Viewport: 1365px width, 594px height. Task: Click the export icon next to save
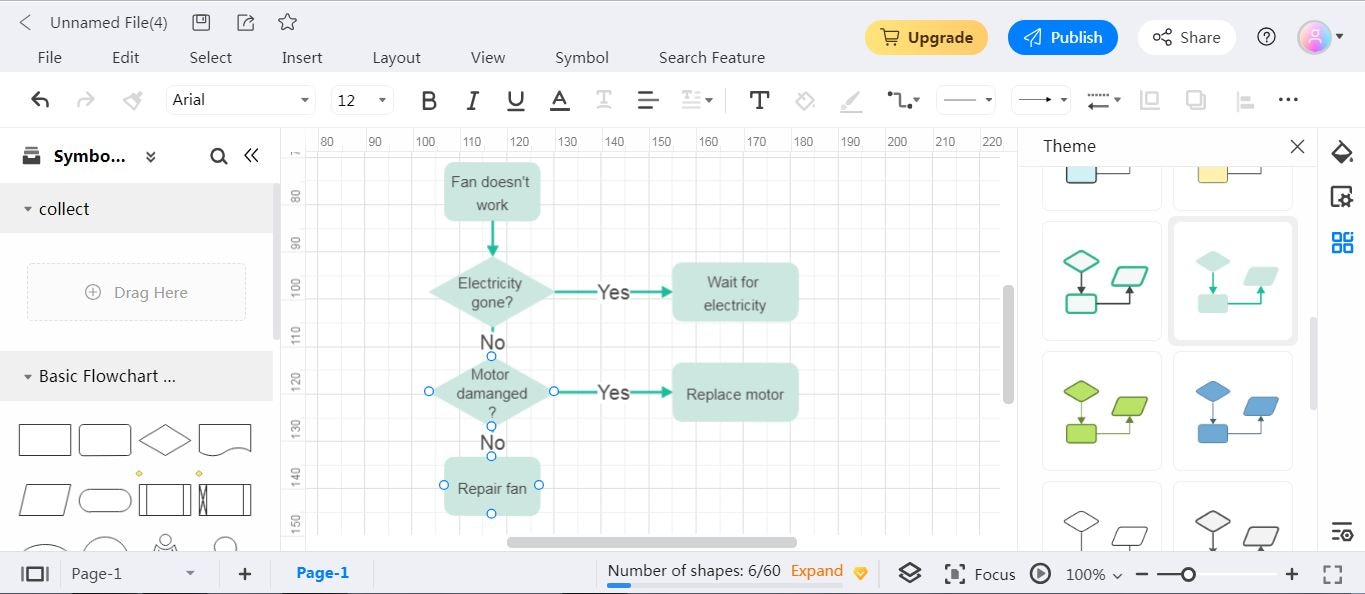coord(245,22)
